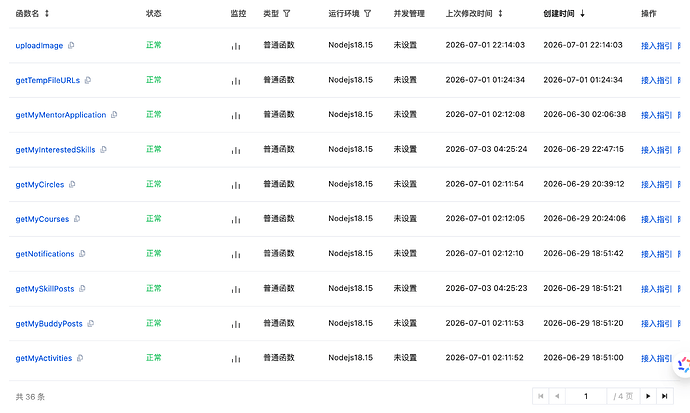Open the uploadImage function
The height and width of the screenshot is (413, 690).
tap(39, 45)
